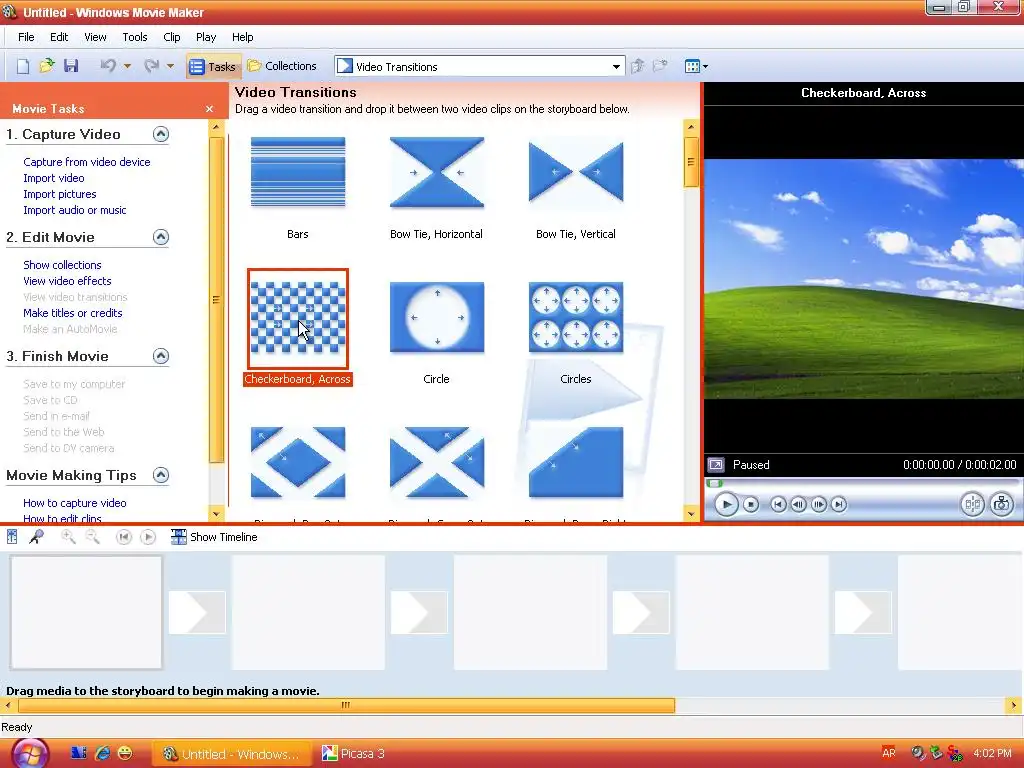Click the monitor Forward button
The height and width of the screenshot is (768, 1024).
pos(839,504)
